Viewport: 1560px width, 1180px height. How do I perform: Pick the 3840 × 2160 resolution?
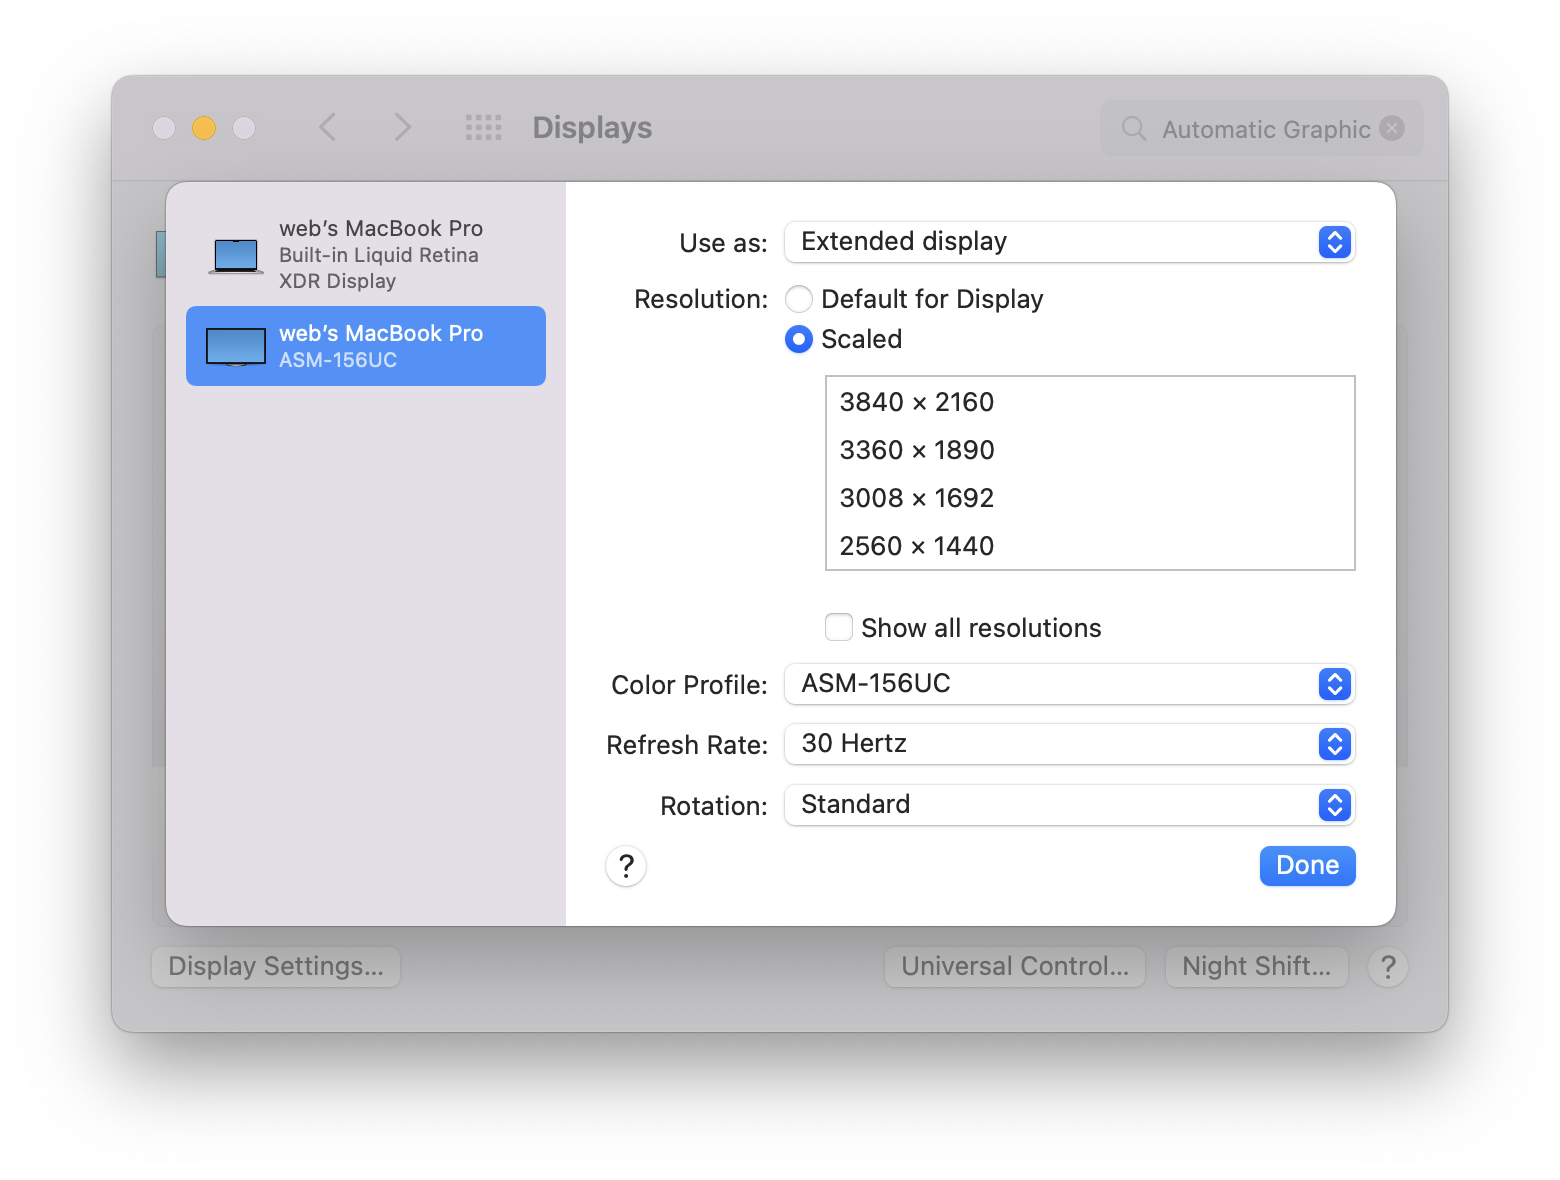point(1090,402)
